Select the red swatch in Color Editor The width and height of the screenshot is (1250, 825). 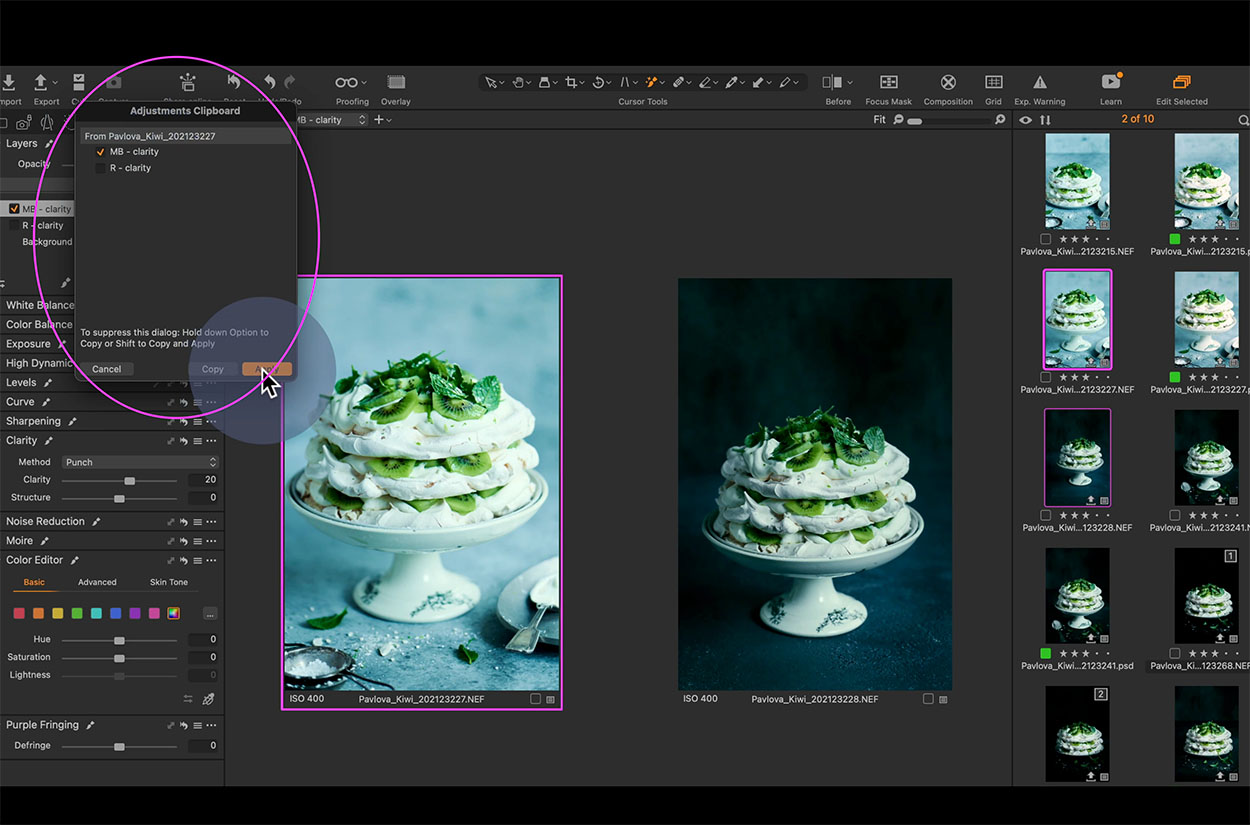(19, 613)
